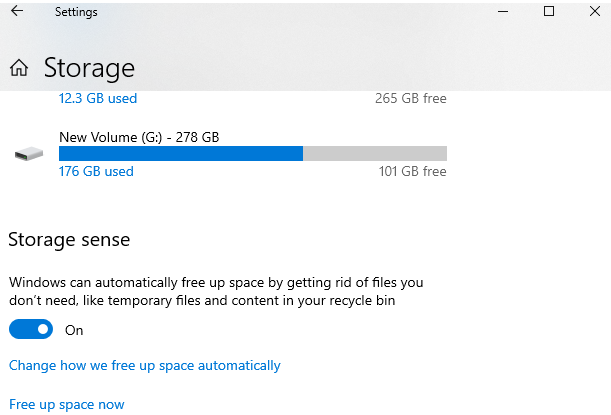Minimize the Settings window
The image size is (611, 415).
pyautogui.click(x=503, y=11)
